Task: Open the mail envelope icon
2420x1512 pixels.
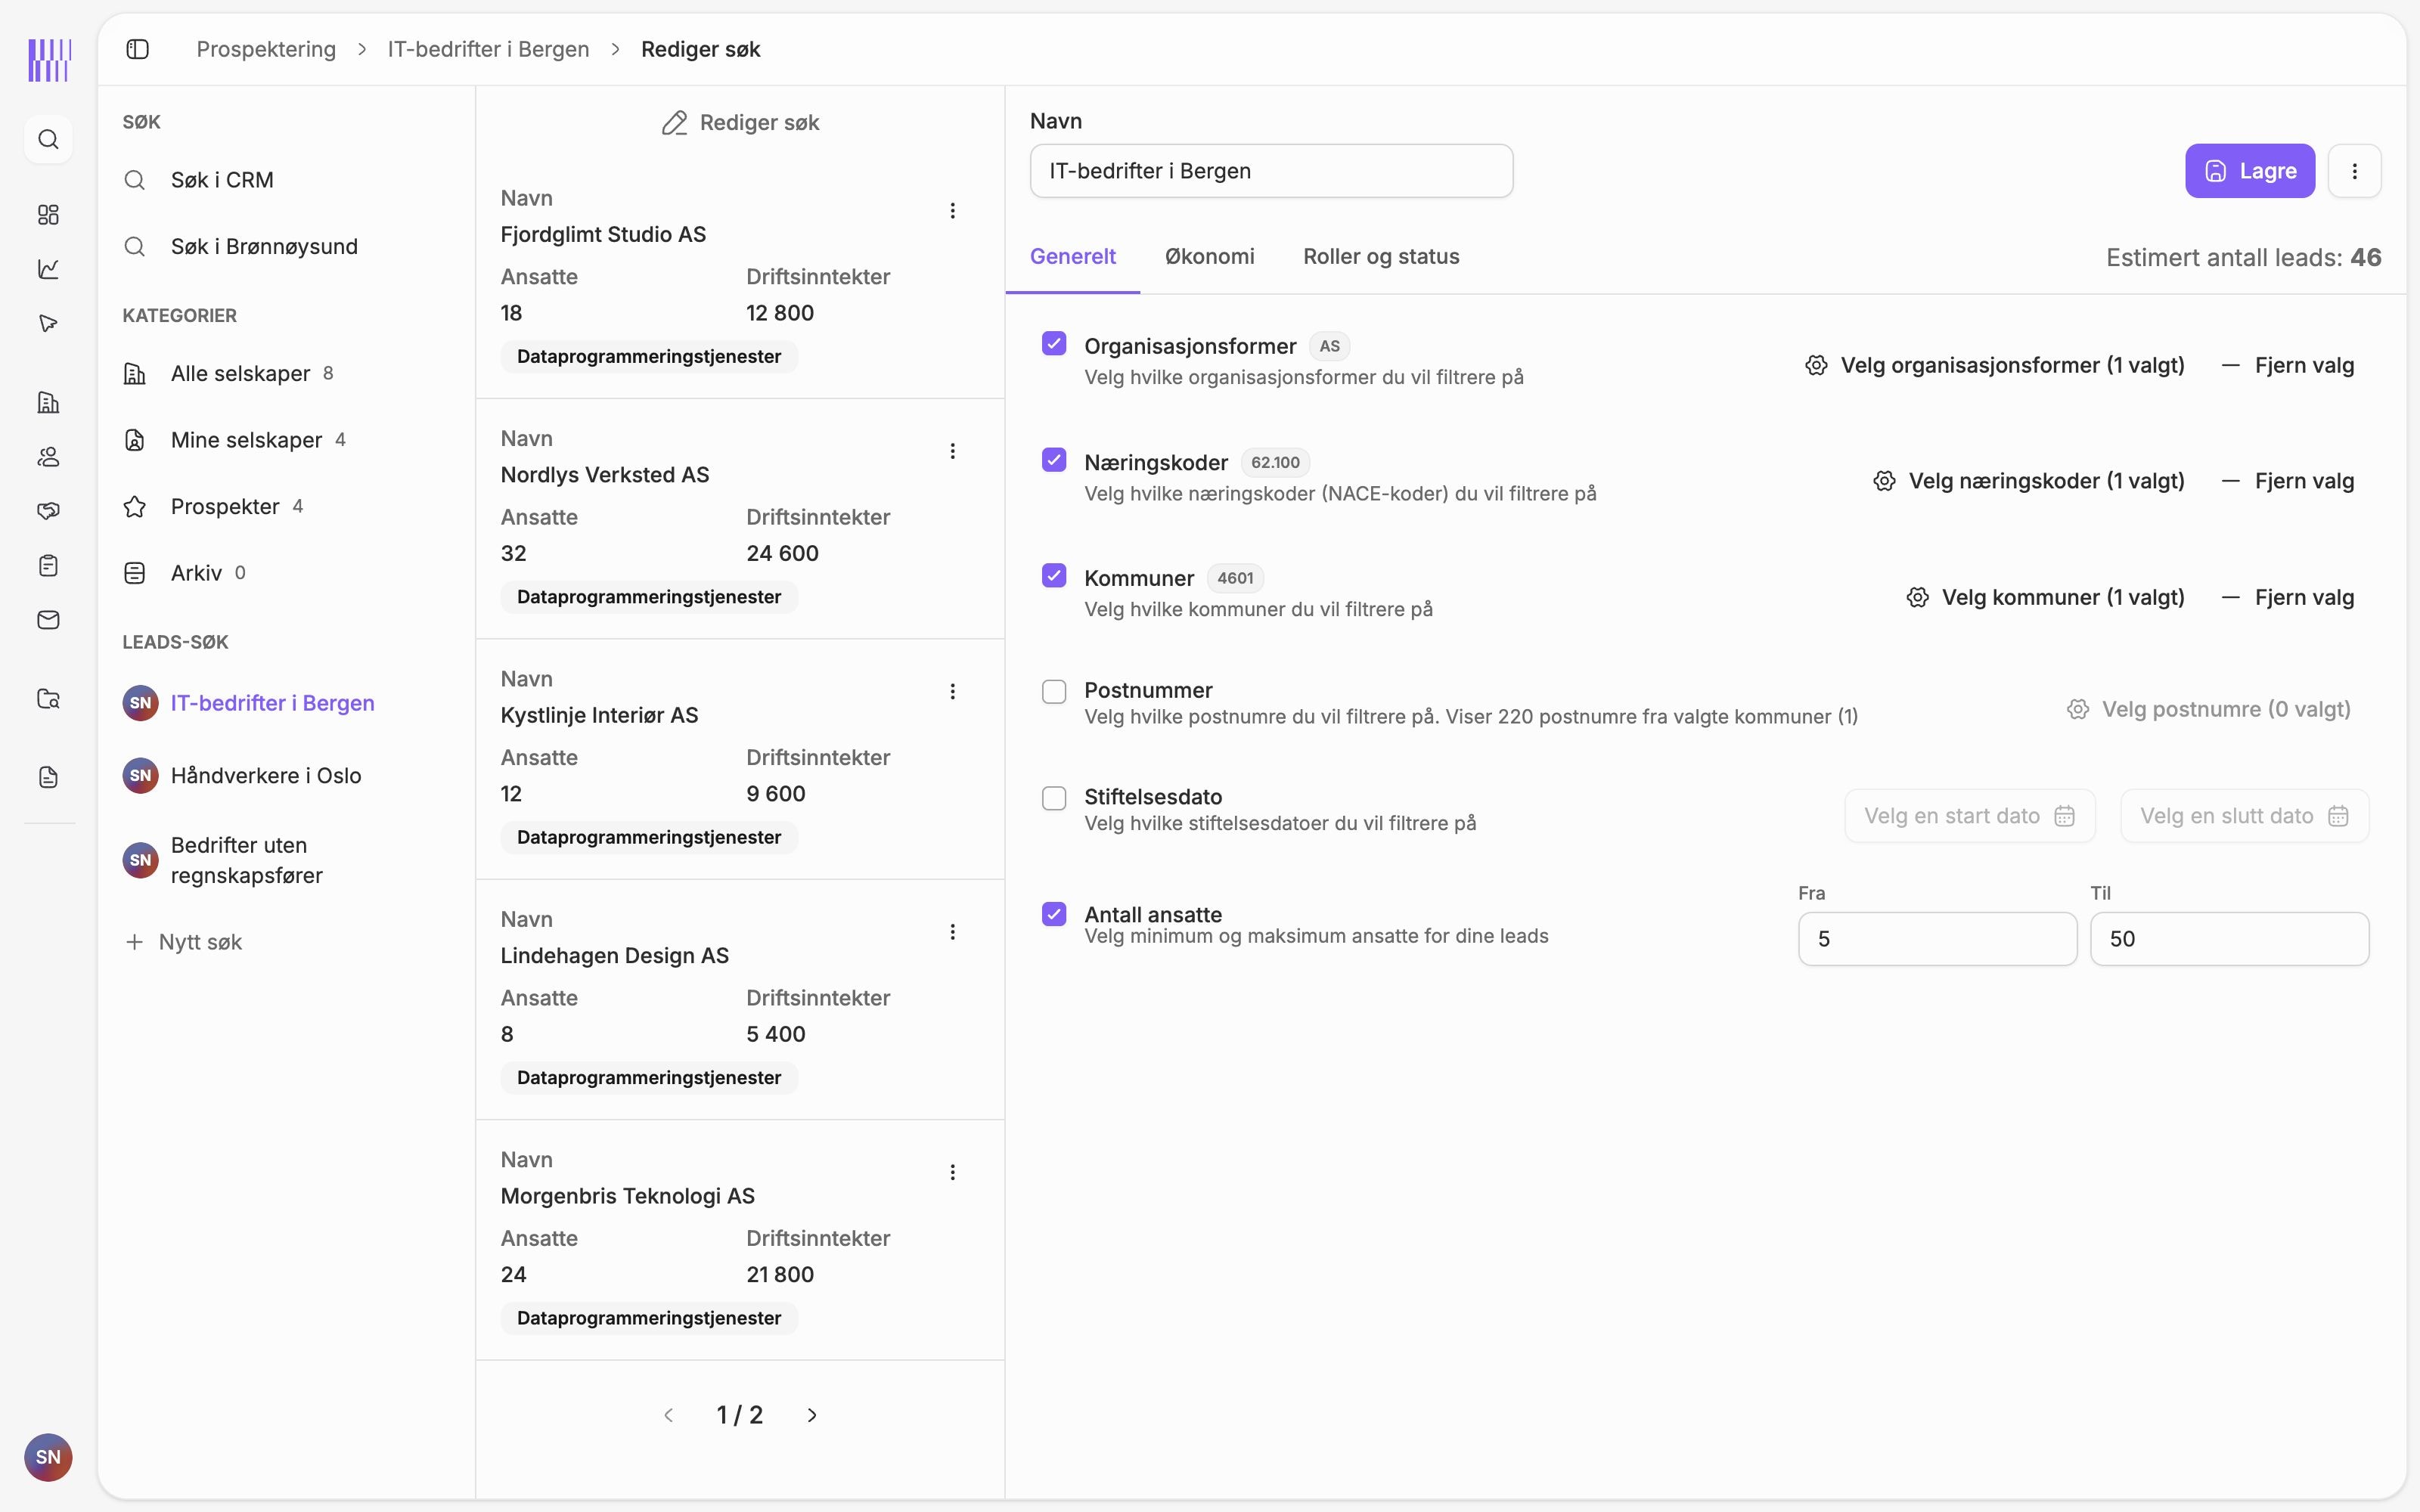Action: 48,620
